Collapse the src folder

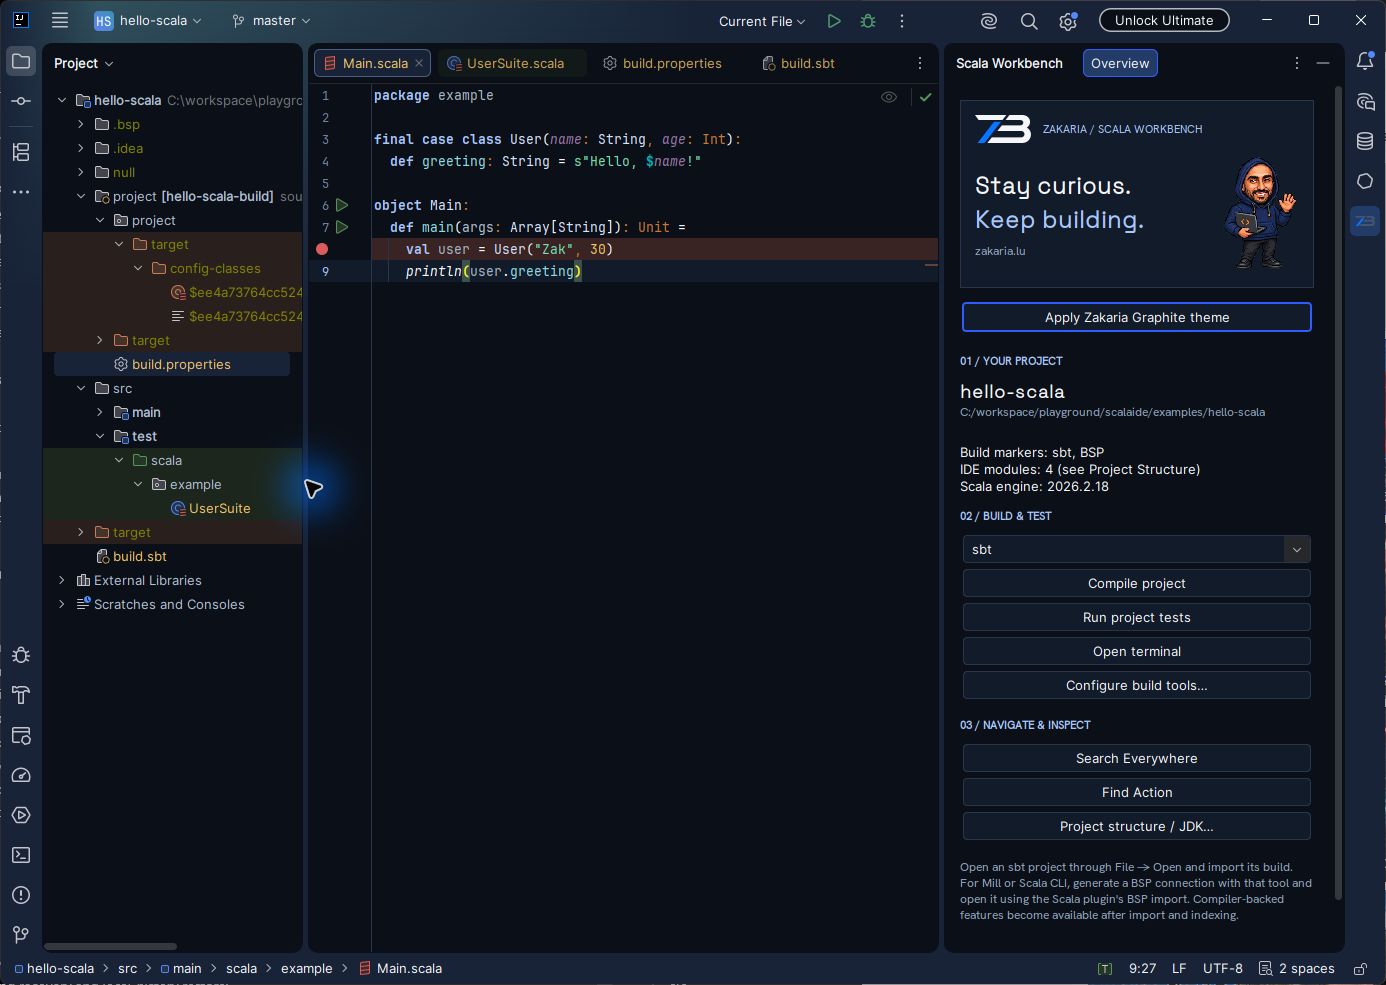point(81,388)
